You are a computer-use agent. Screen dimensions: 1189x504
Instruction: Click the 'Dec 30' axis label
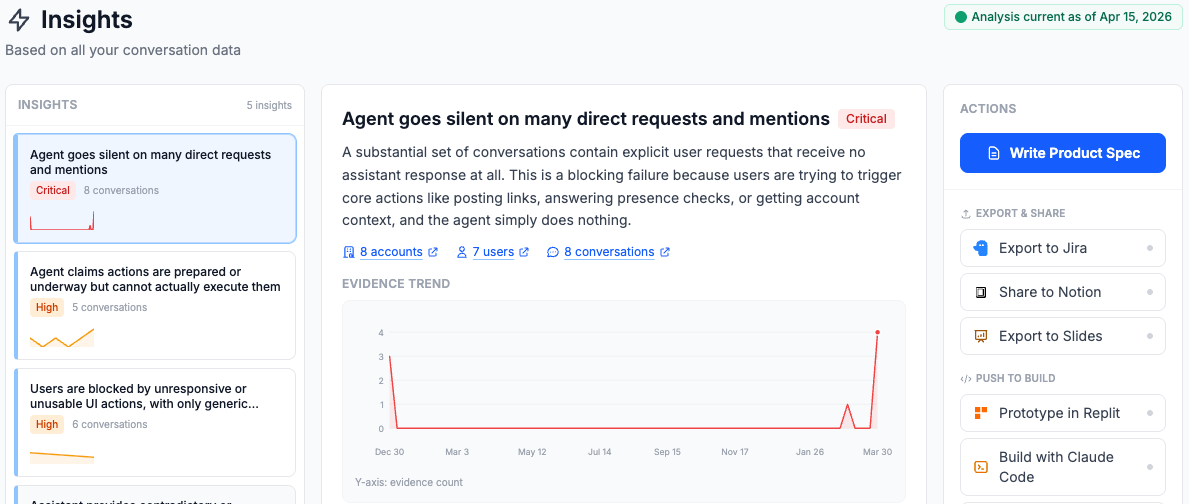(389, 452)
